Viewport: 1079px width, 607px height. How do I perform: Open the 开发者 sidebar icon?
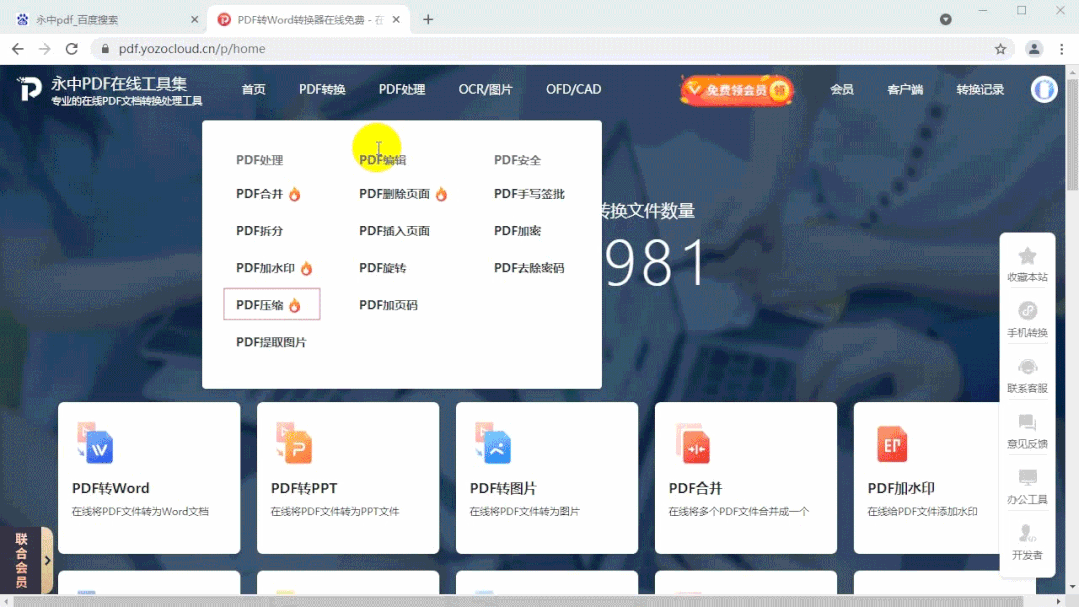(x=1027, y=531)
